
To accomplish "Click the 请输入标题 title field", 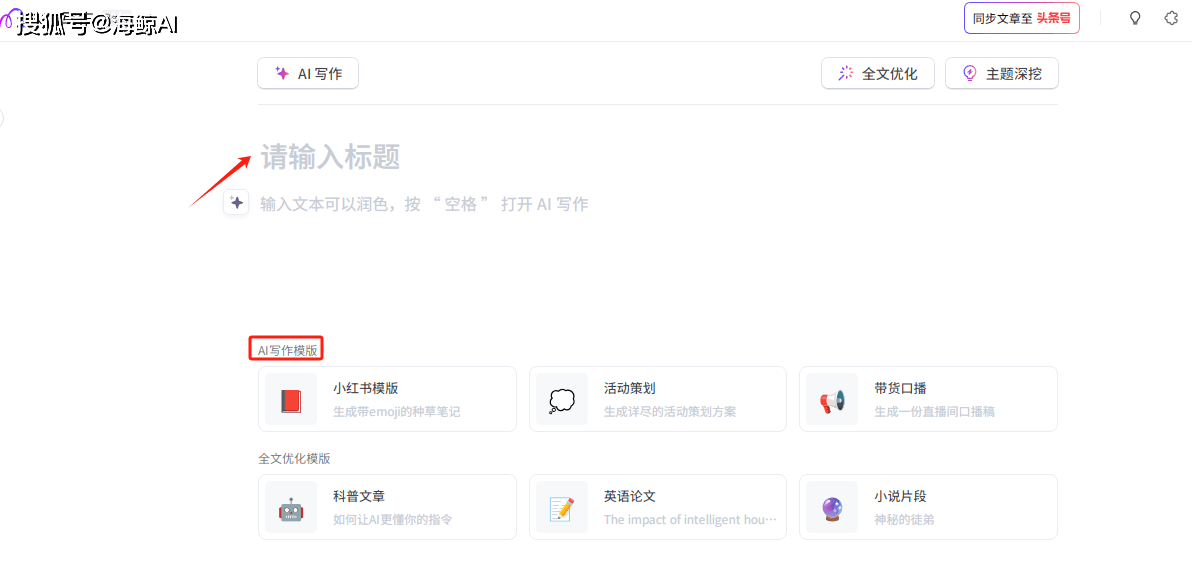I will pyautogui.click(x=331, y=157).
